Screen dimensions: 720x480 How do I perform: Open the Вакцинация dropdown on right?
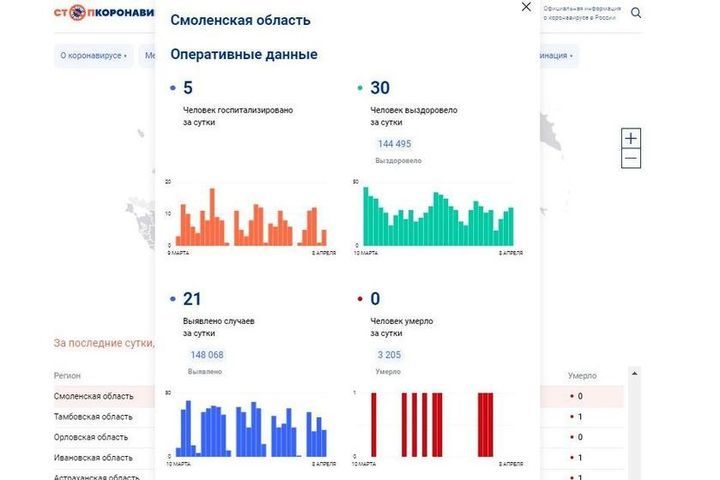(x=558, y=56)
